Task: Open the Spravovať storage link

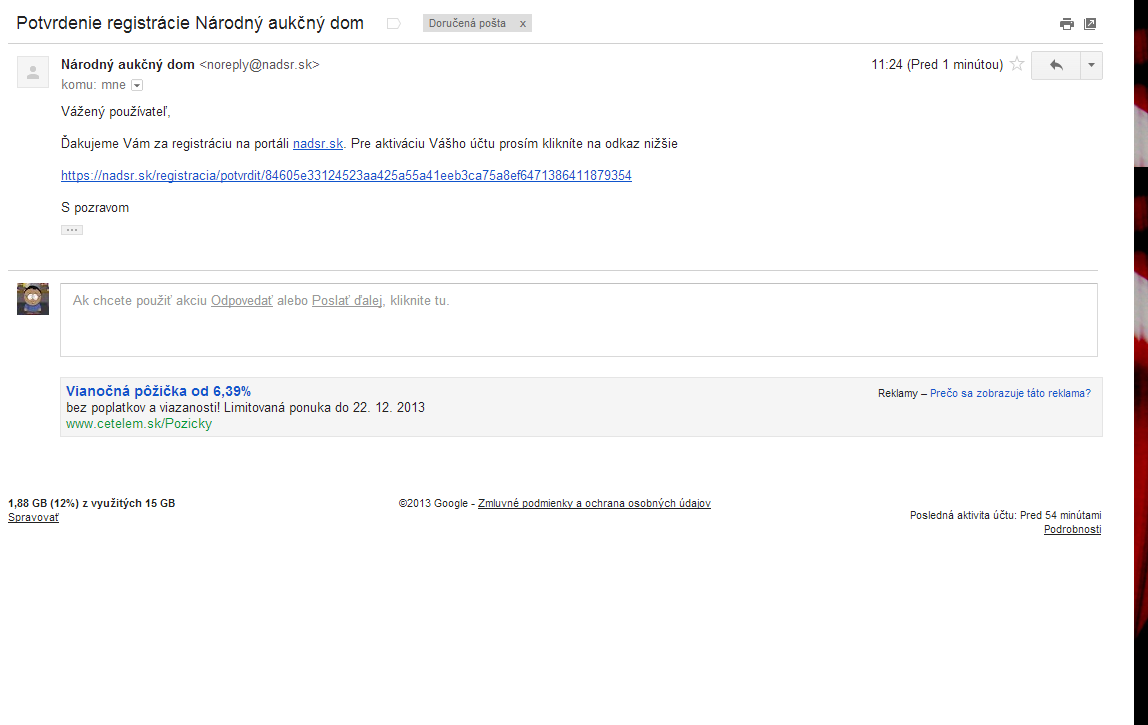Action: (x=33, y=518)
